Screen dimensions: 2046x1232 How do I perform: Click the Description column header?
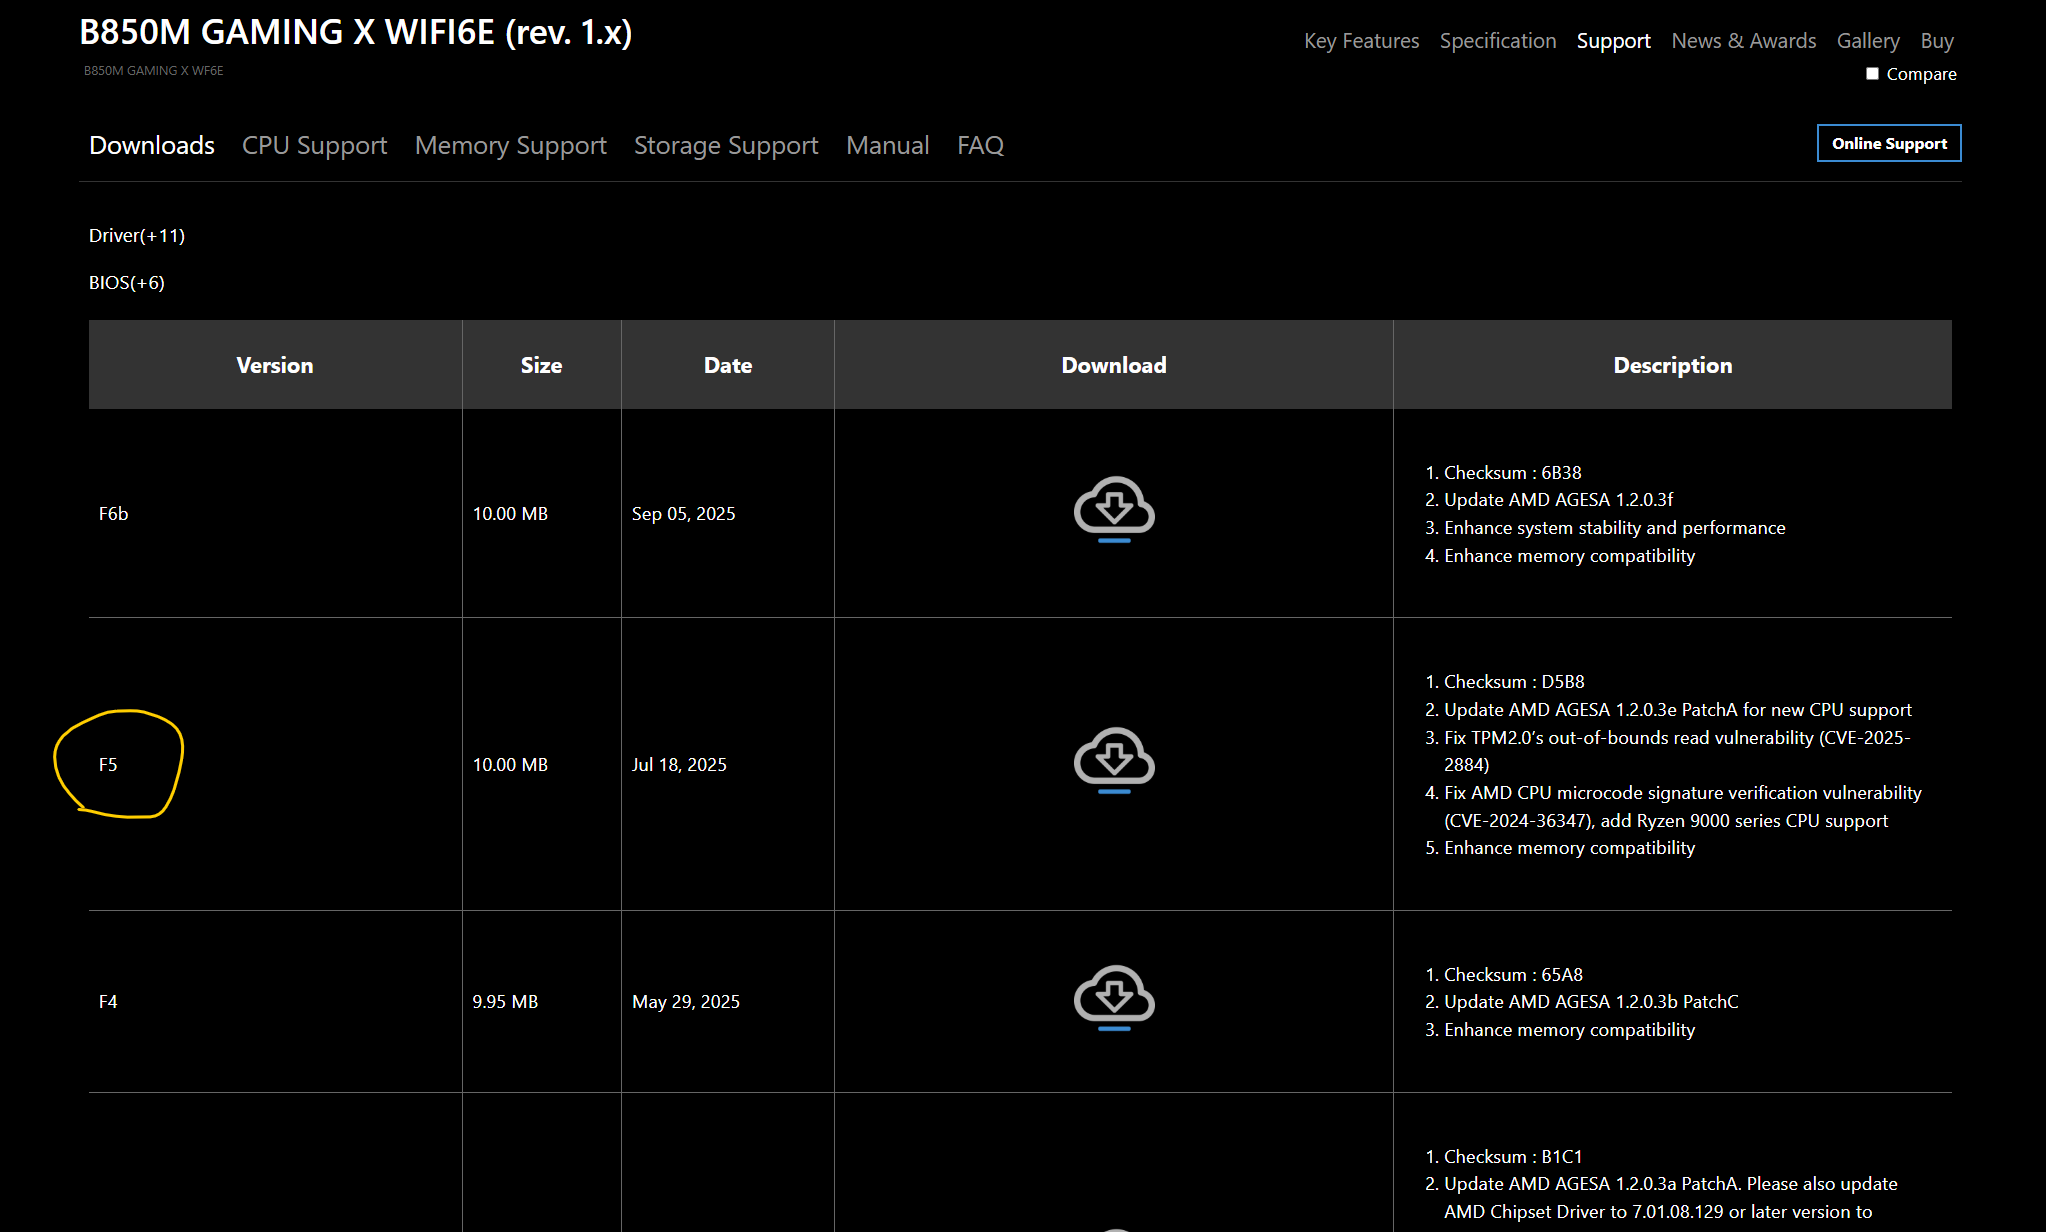[x=1673, y=365]
